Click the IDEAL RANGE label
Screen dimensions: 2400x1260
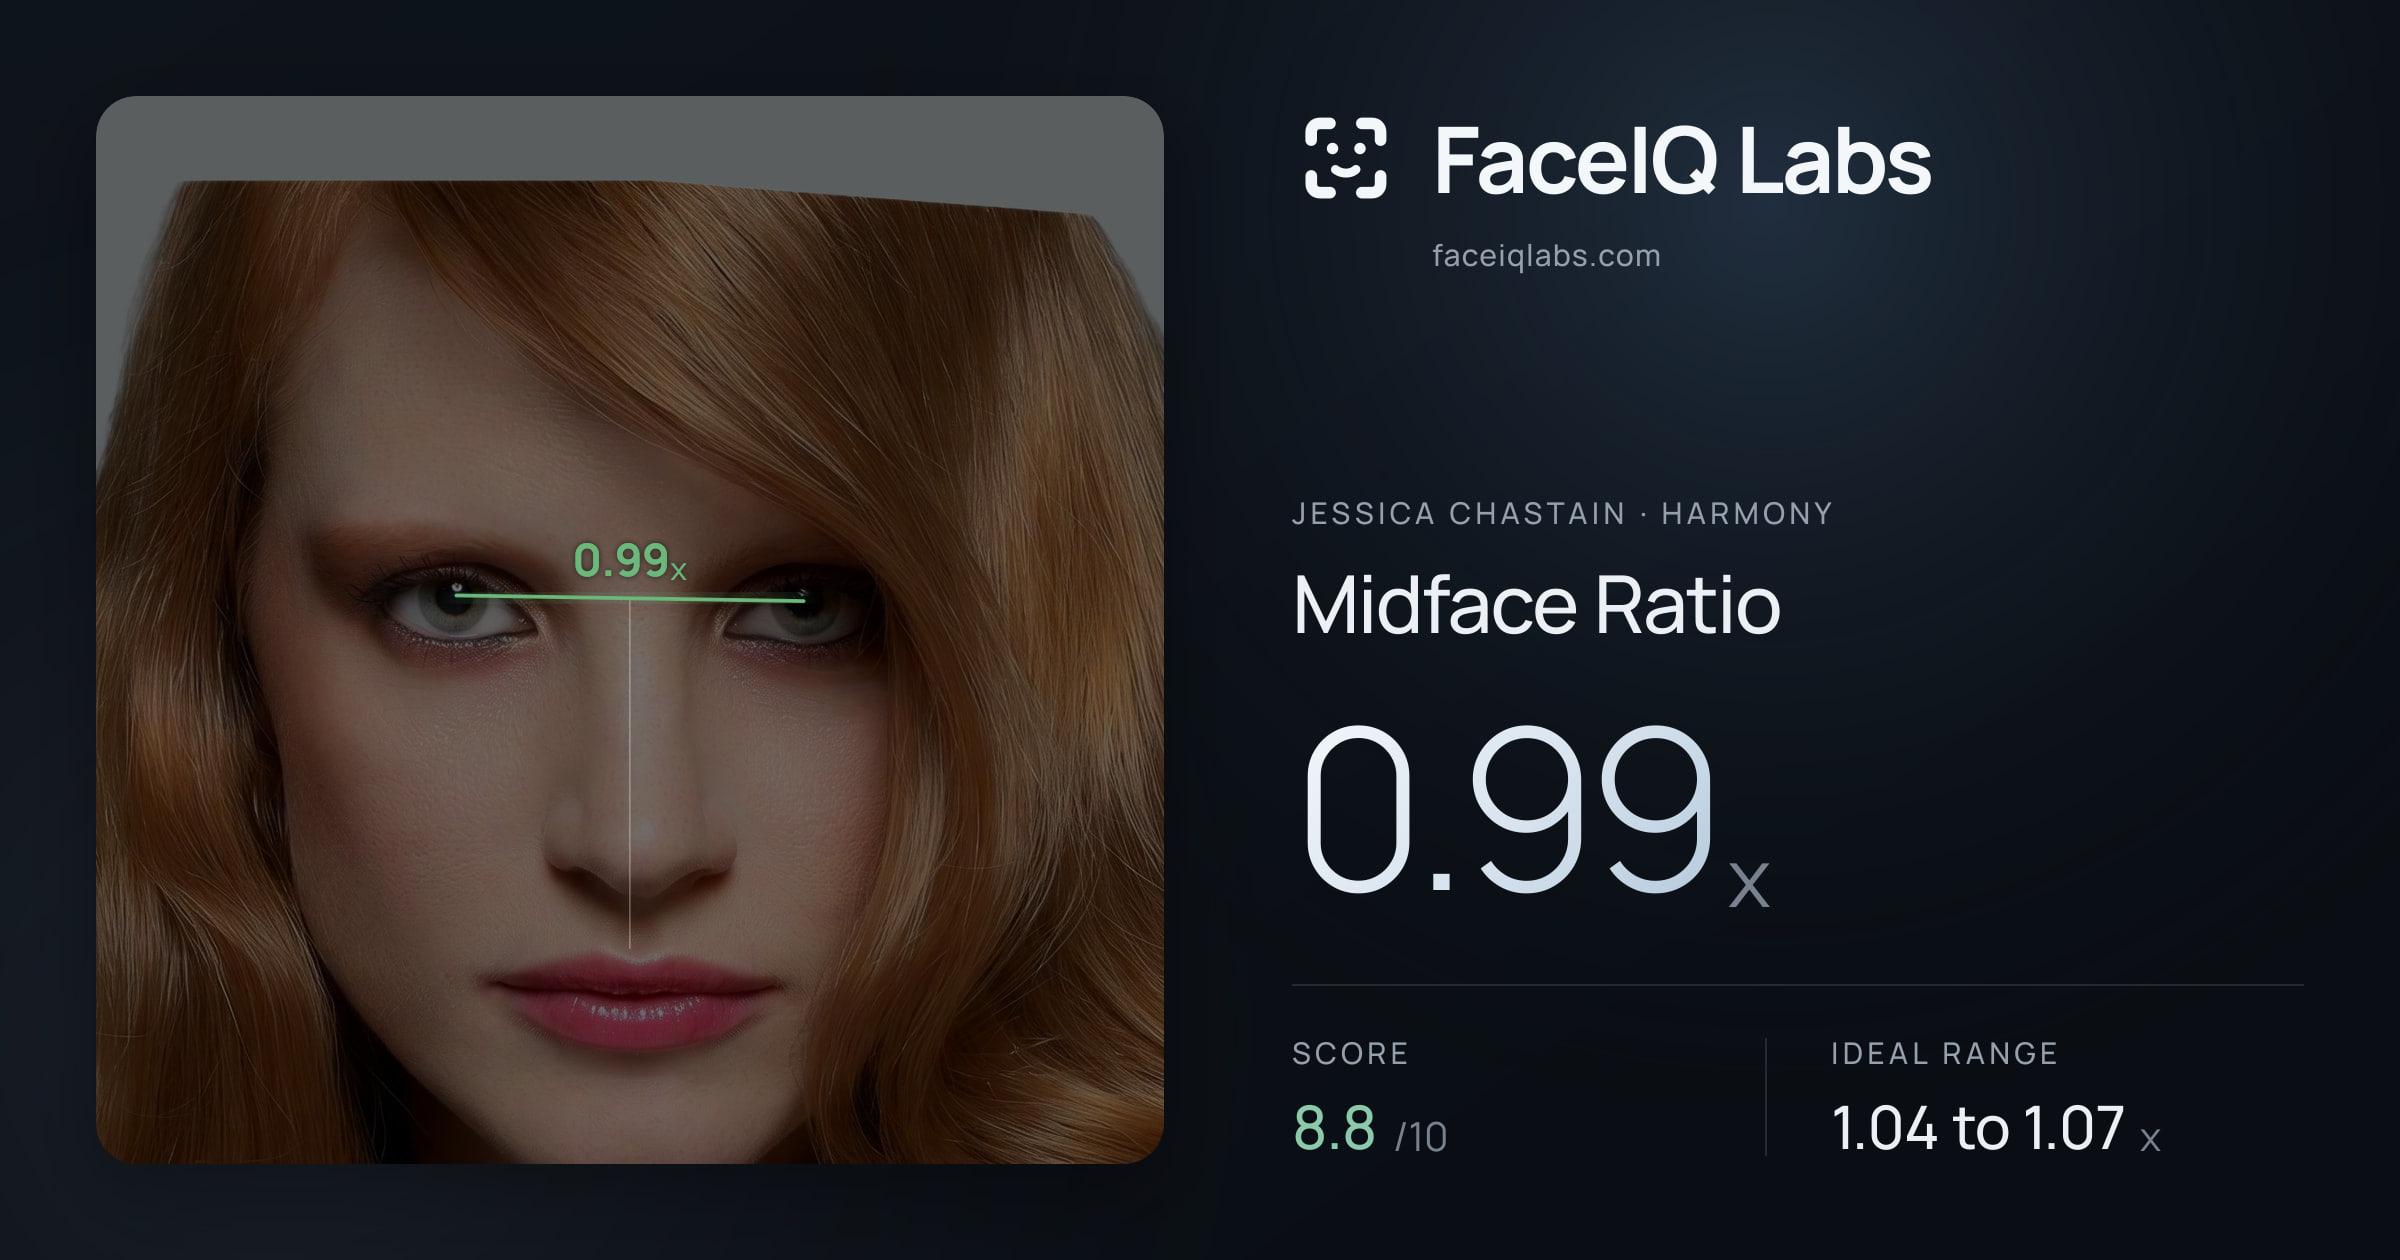[1944, 1053]
